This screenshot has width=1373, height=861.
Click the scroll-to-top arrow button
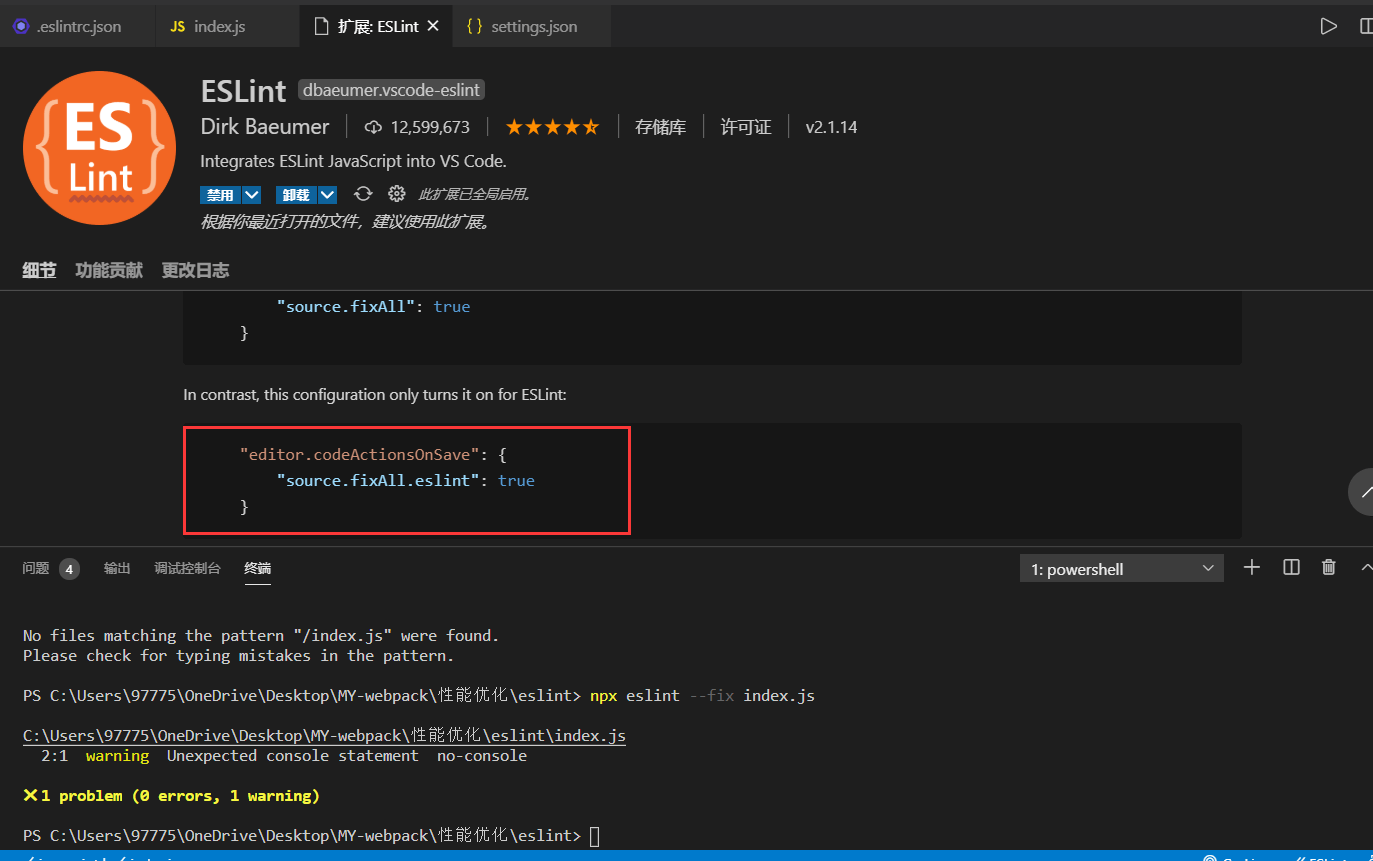pos(1363,492)
